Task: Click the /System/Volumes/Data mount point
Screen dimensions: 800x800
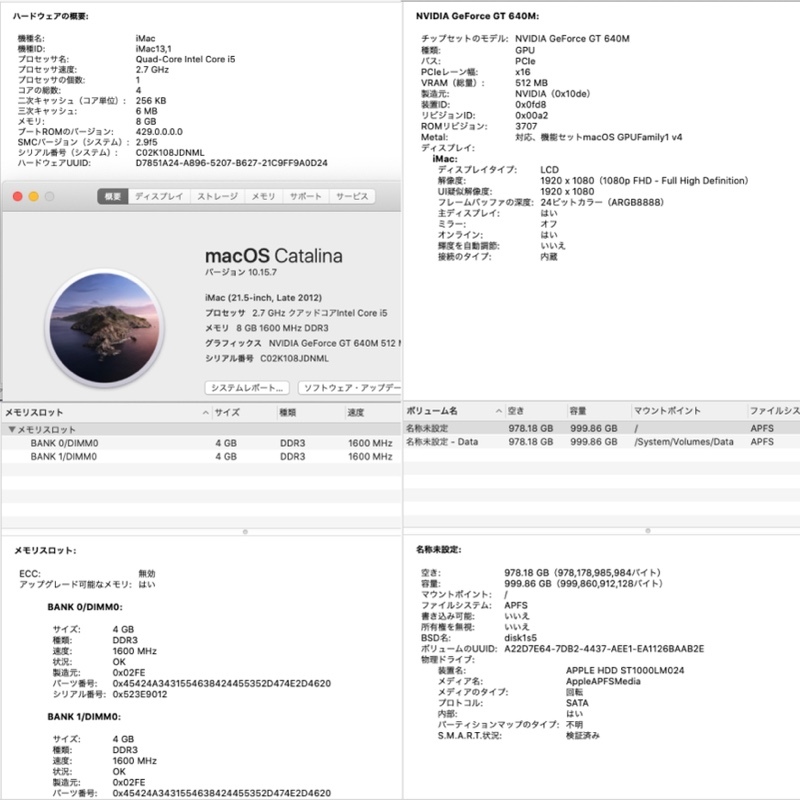Action: click(x=684, y=442)
